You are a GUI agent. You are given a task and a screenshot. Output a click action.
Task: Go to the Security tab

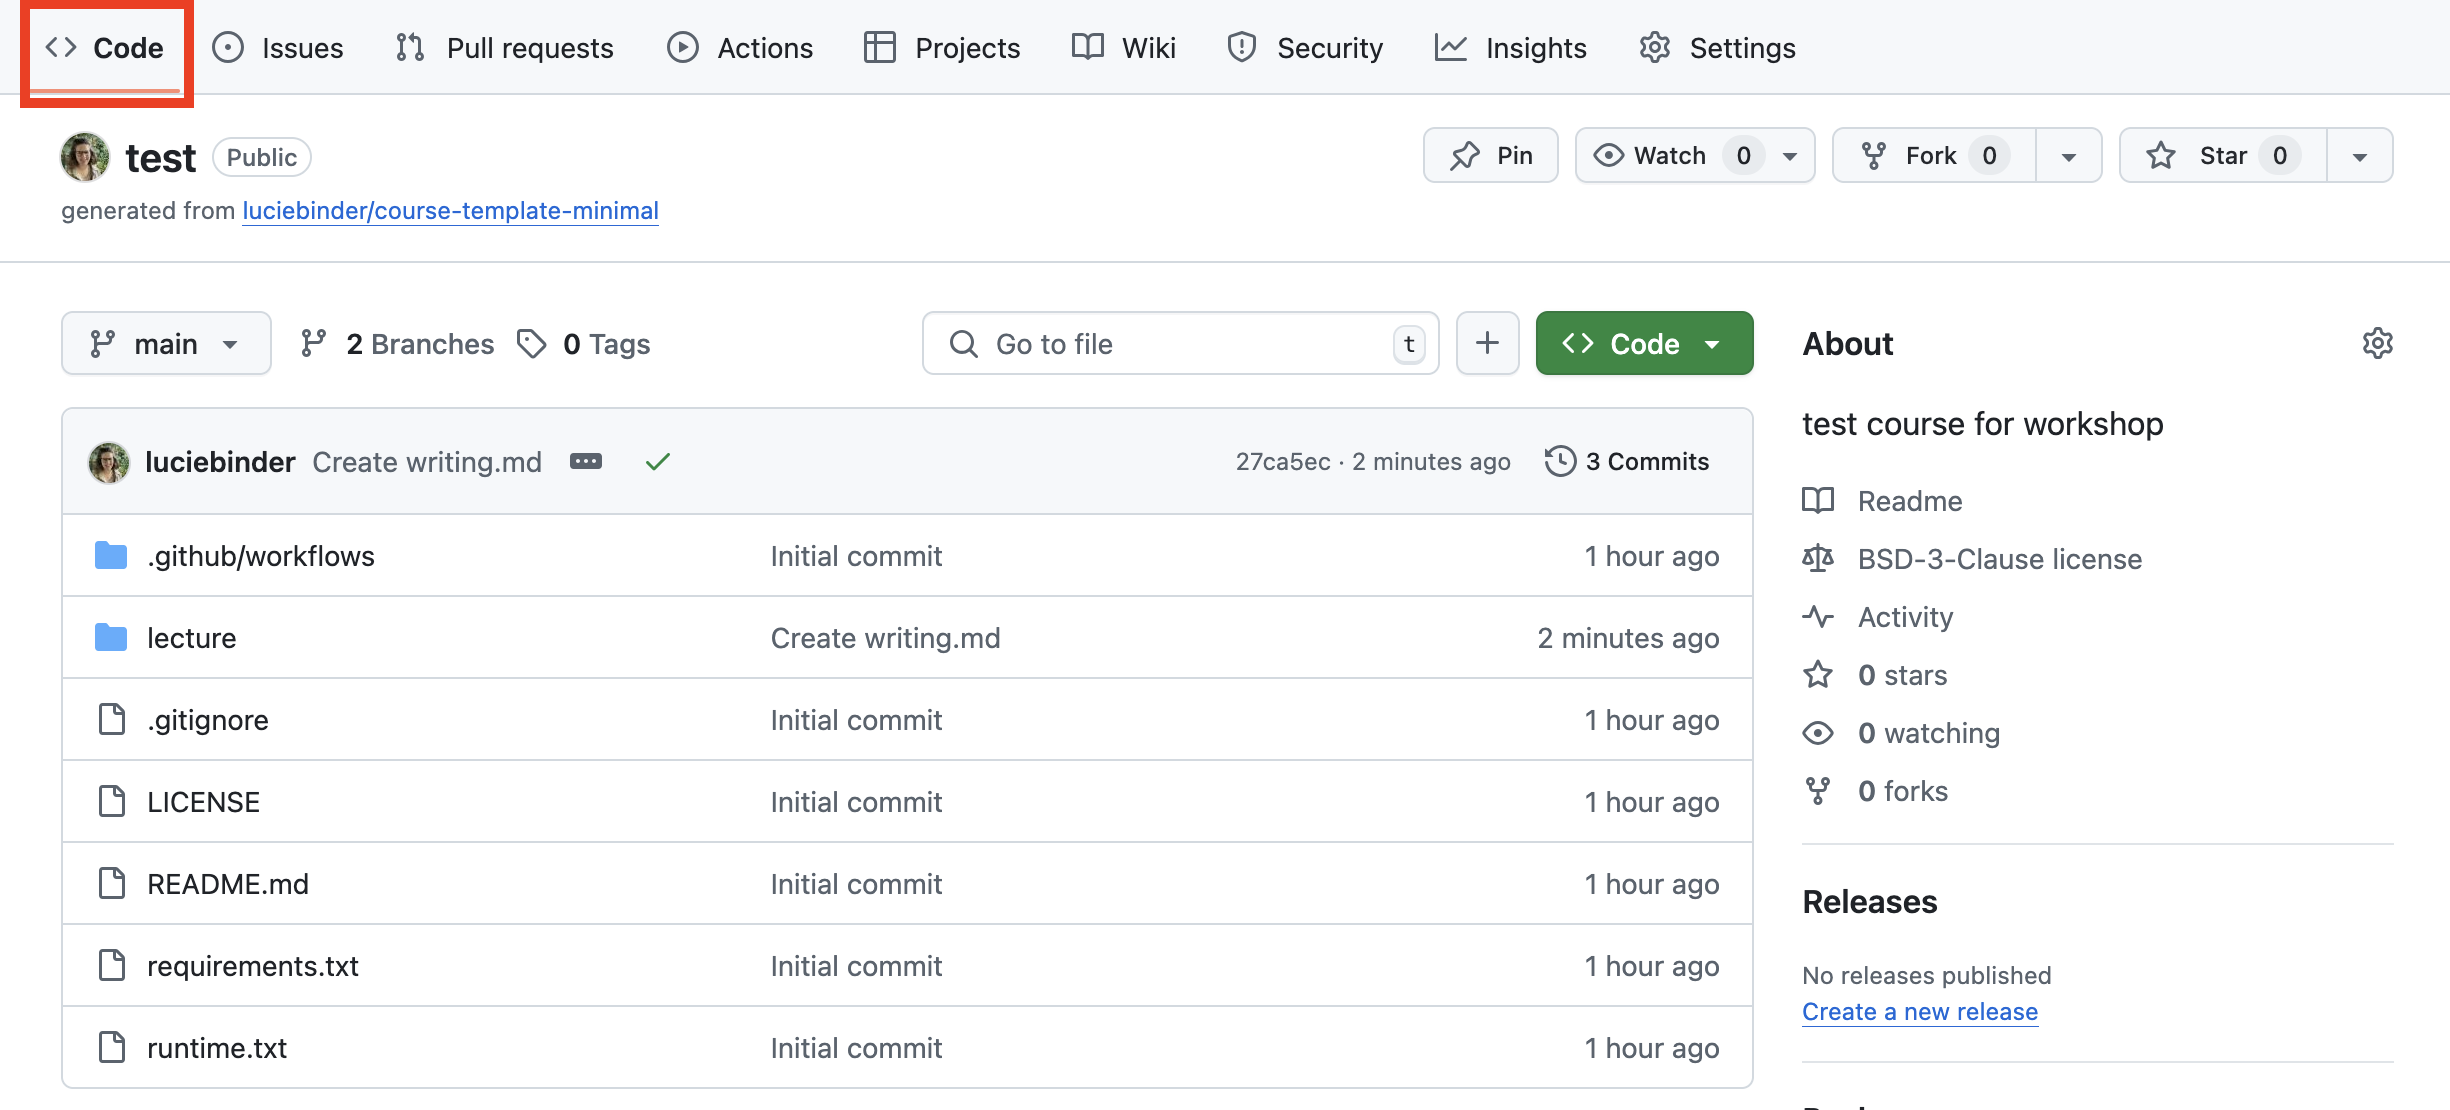[x=1305, y=48]
